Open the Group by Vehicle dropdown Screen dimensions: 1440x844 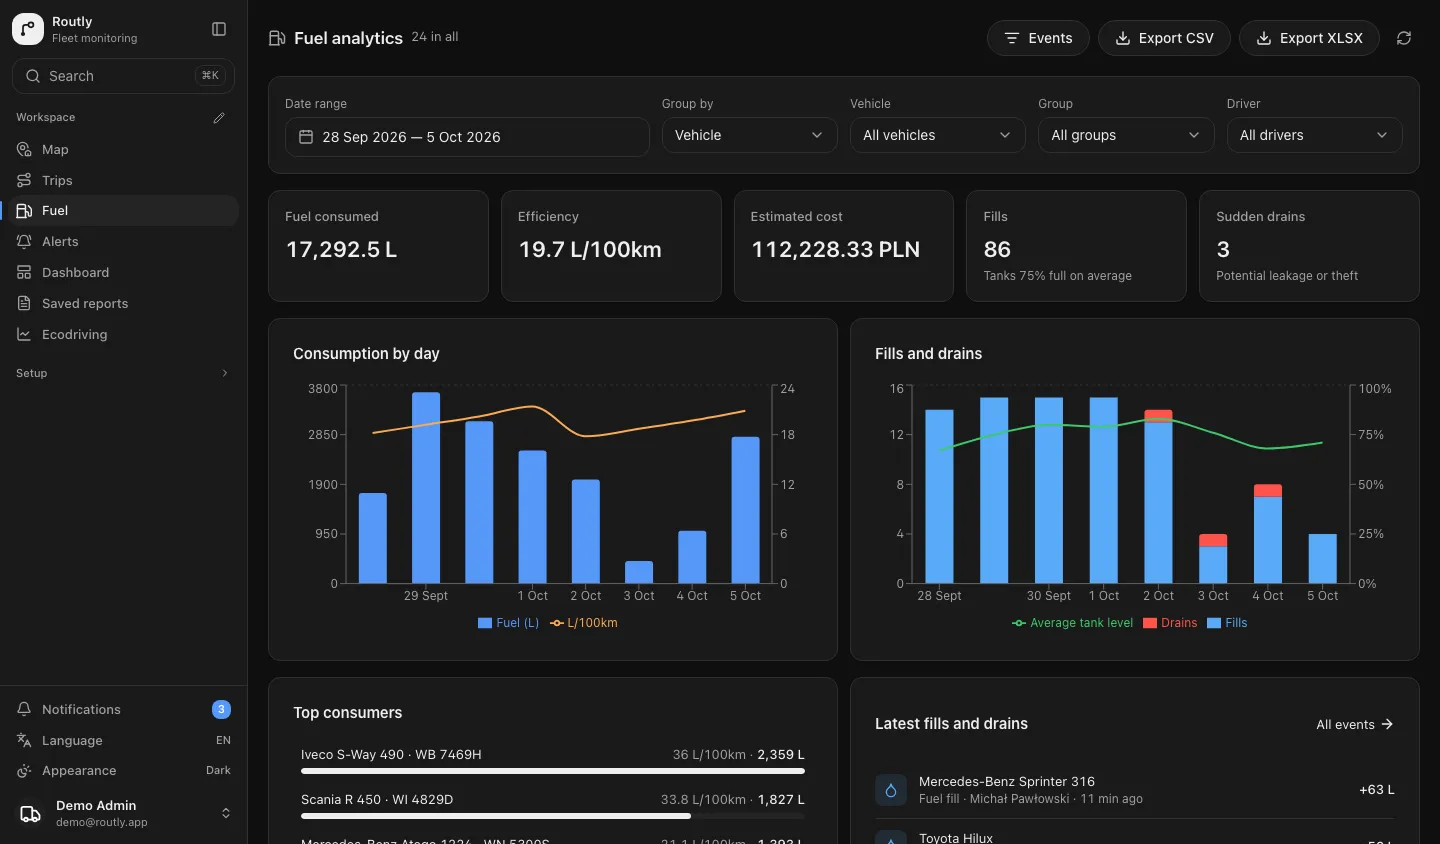pos(749,135)
